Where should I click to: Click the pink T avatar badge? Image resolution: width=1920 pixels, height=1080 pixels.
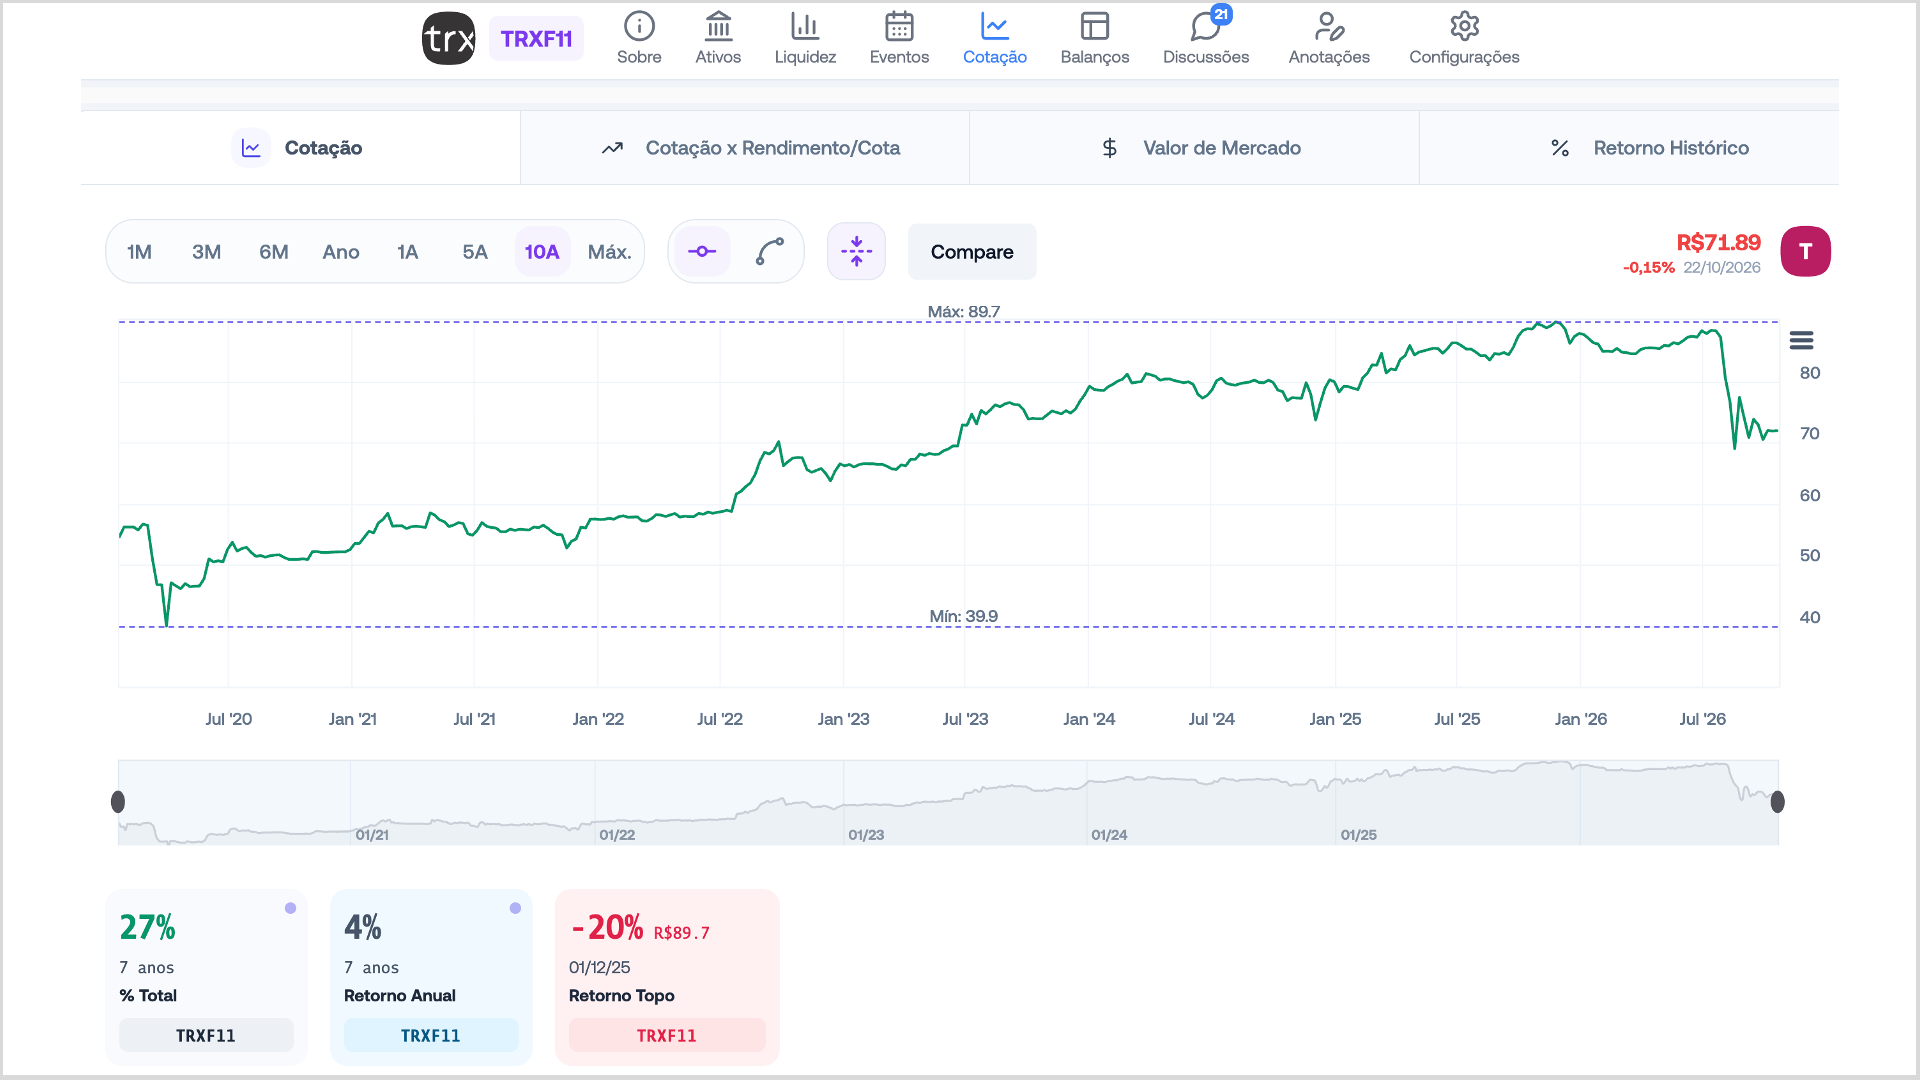pyautogui.click(x=1805, y=251)
